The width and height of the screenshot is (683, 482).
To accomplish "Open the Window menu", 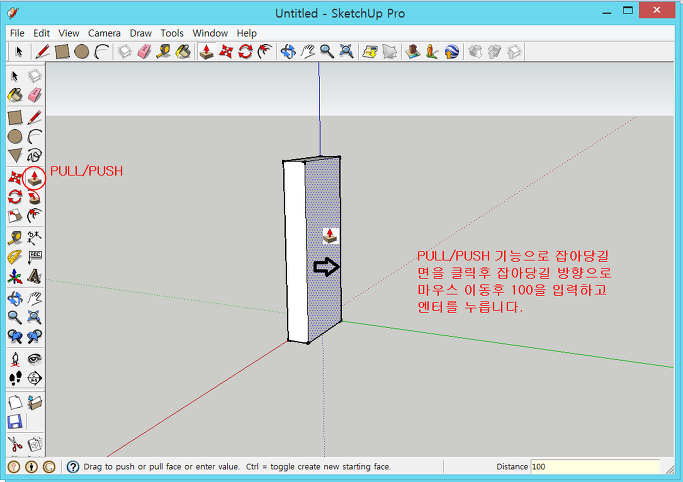I will point(210,33).
